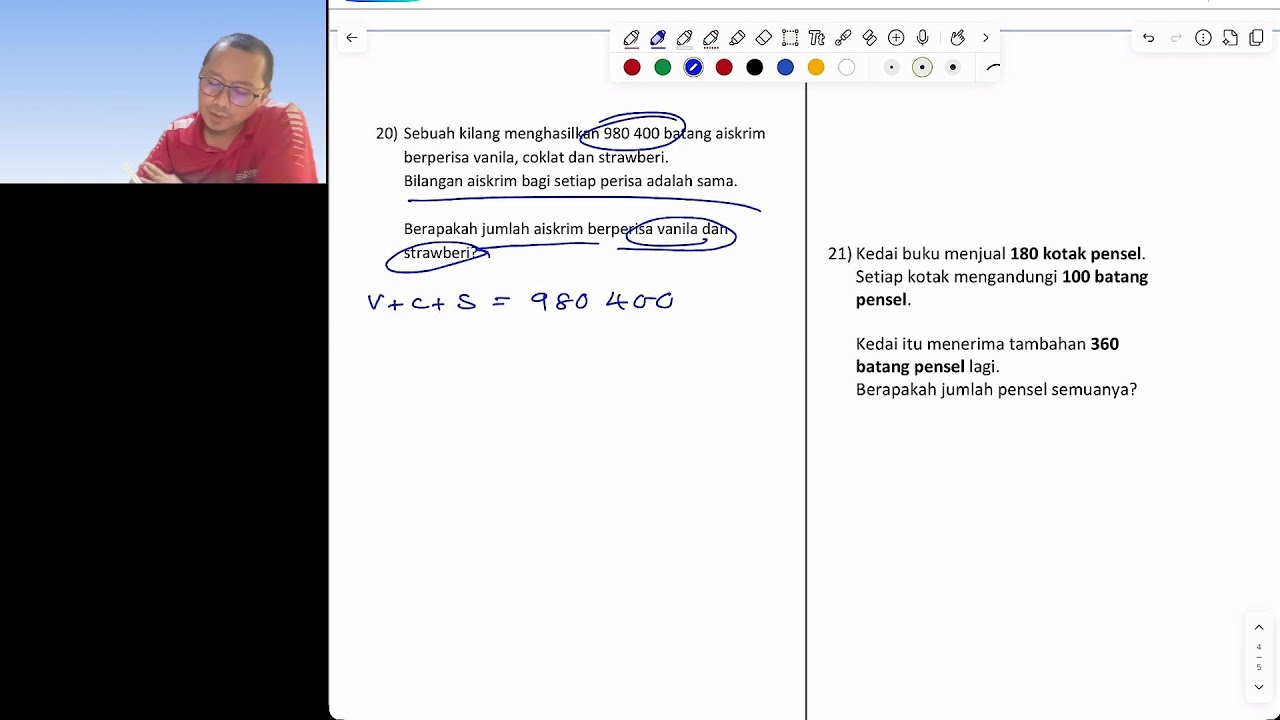Select the medium stroke size dot
The width and height of the screenshot is (1280, 720).
coord(922,67)
